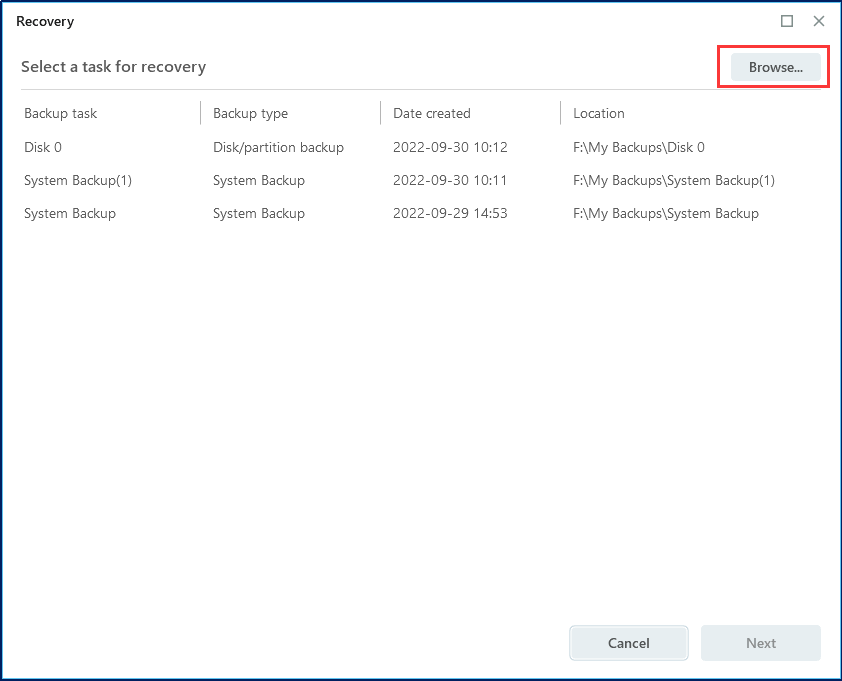Pick the backup dated 2022-09-29 14:53
The image size is (842, 681).
(x=450, y=213)
